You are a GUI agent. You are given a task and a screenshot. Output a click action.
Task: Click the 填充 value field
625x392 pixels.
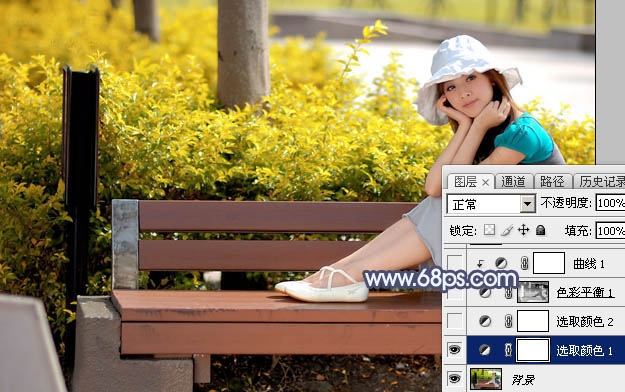tap(610, 231)
